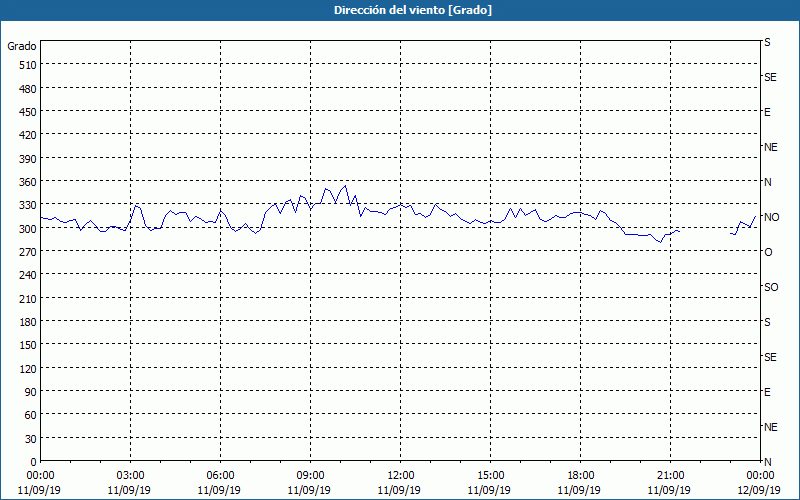Select the 06:00 x-axis time label
800x500 pixels.
(220, 476)
